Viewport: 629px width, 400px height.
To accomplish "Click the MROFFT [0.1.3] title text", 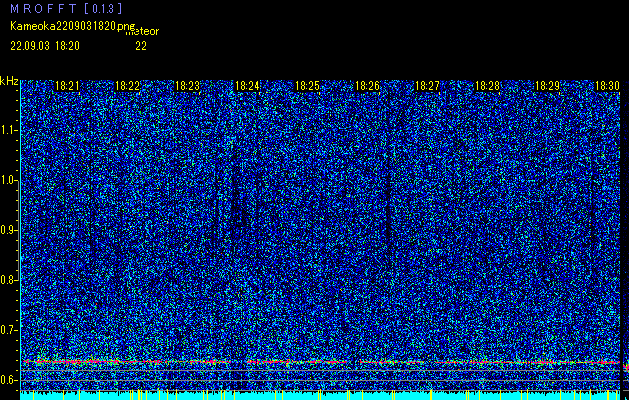I will coord(66,9).
